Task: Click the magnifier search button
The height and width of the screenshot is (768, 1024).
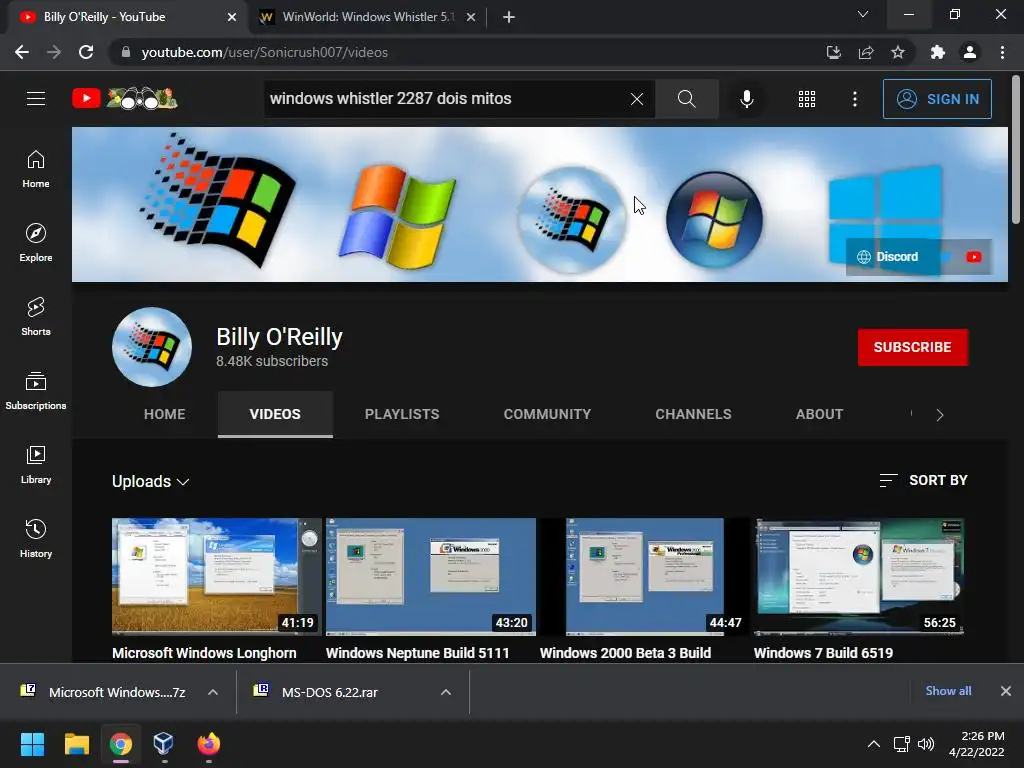Action: tap(686, 99)
